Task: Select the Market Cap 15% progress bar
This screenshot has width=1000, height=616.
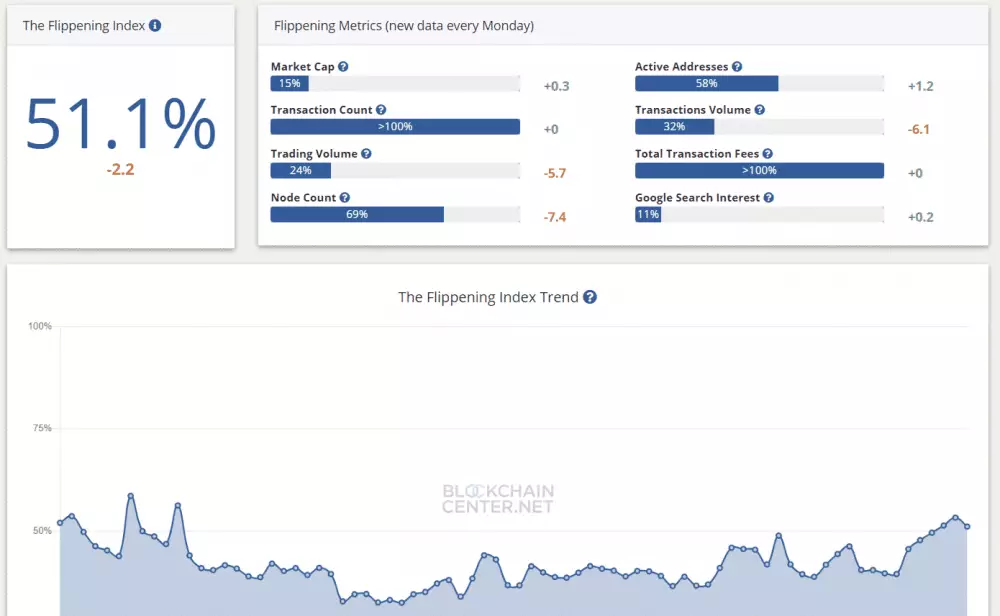Action: tap(290, 84)
